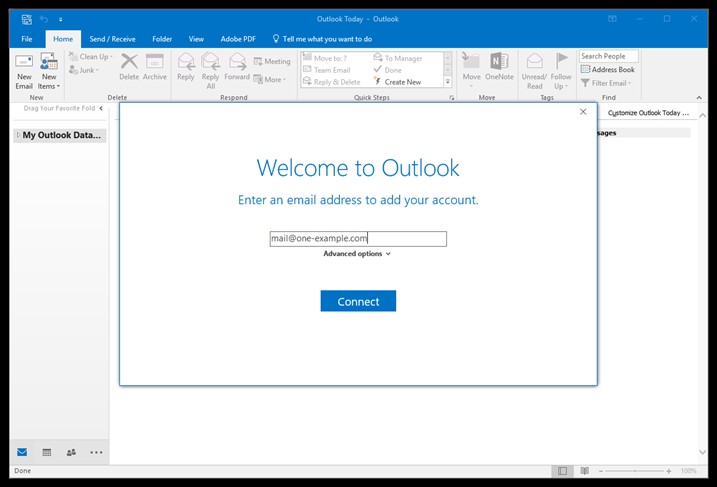
Task: Select the Reply & Delete quick step
Action: click(332, 82)
